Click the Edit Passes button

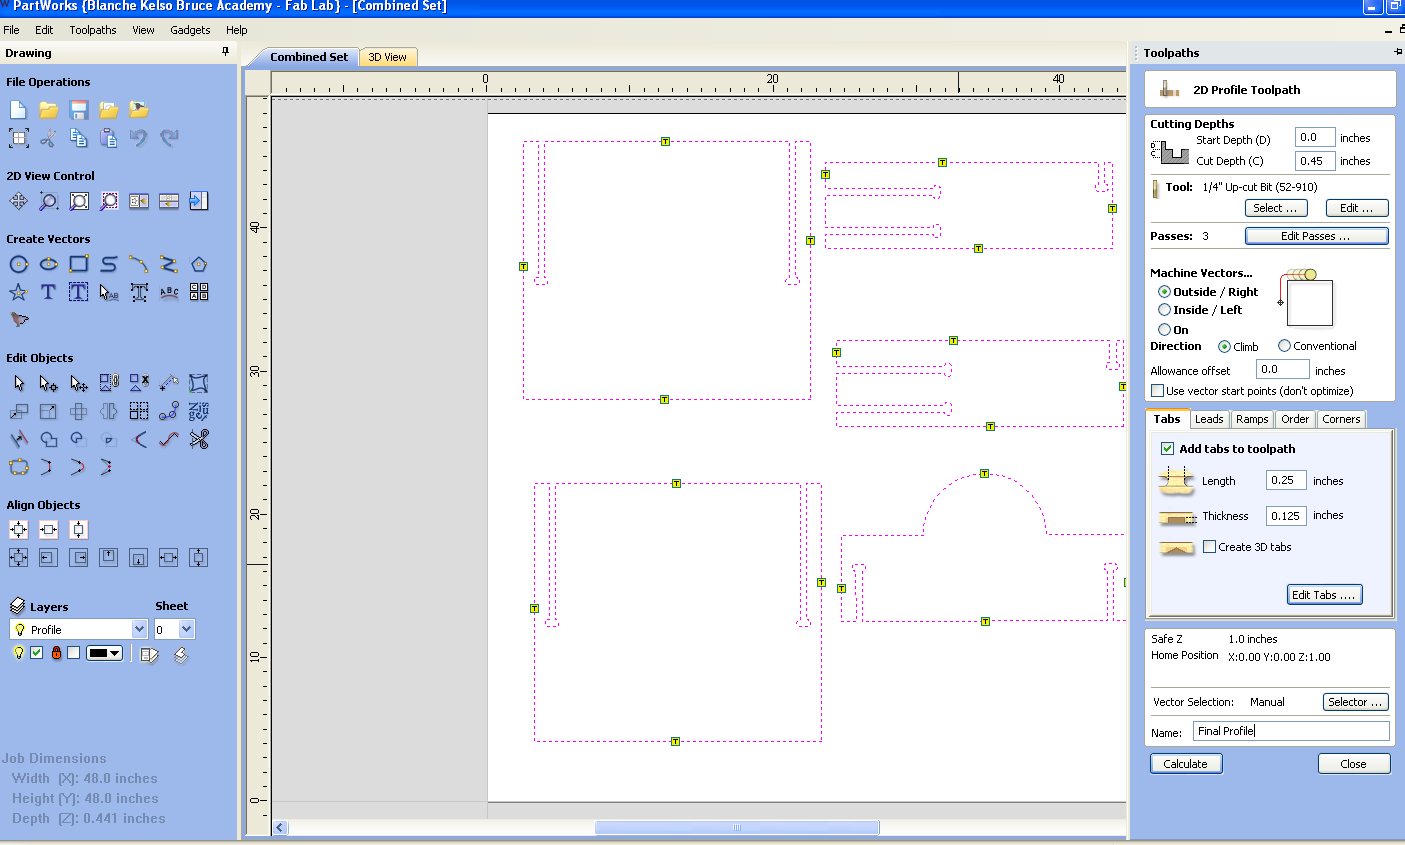pyautogui.click(x=1316, y=236)
